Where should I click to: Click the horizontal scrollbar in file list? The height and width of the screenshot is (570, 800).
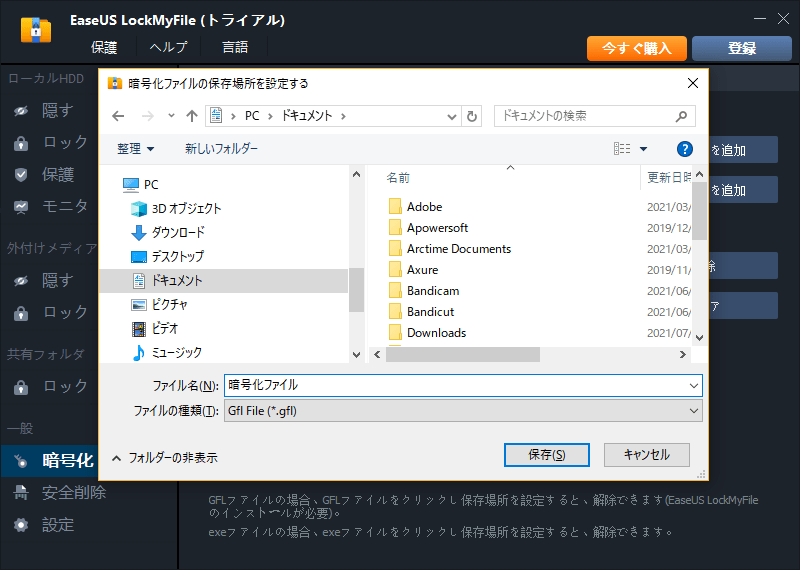click(x=463, y=354)
